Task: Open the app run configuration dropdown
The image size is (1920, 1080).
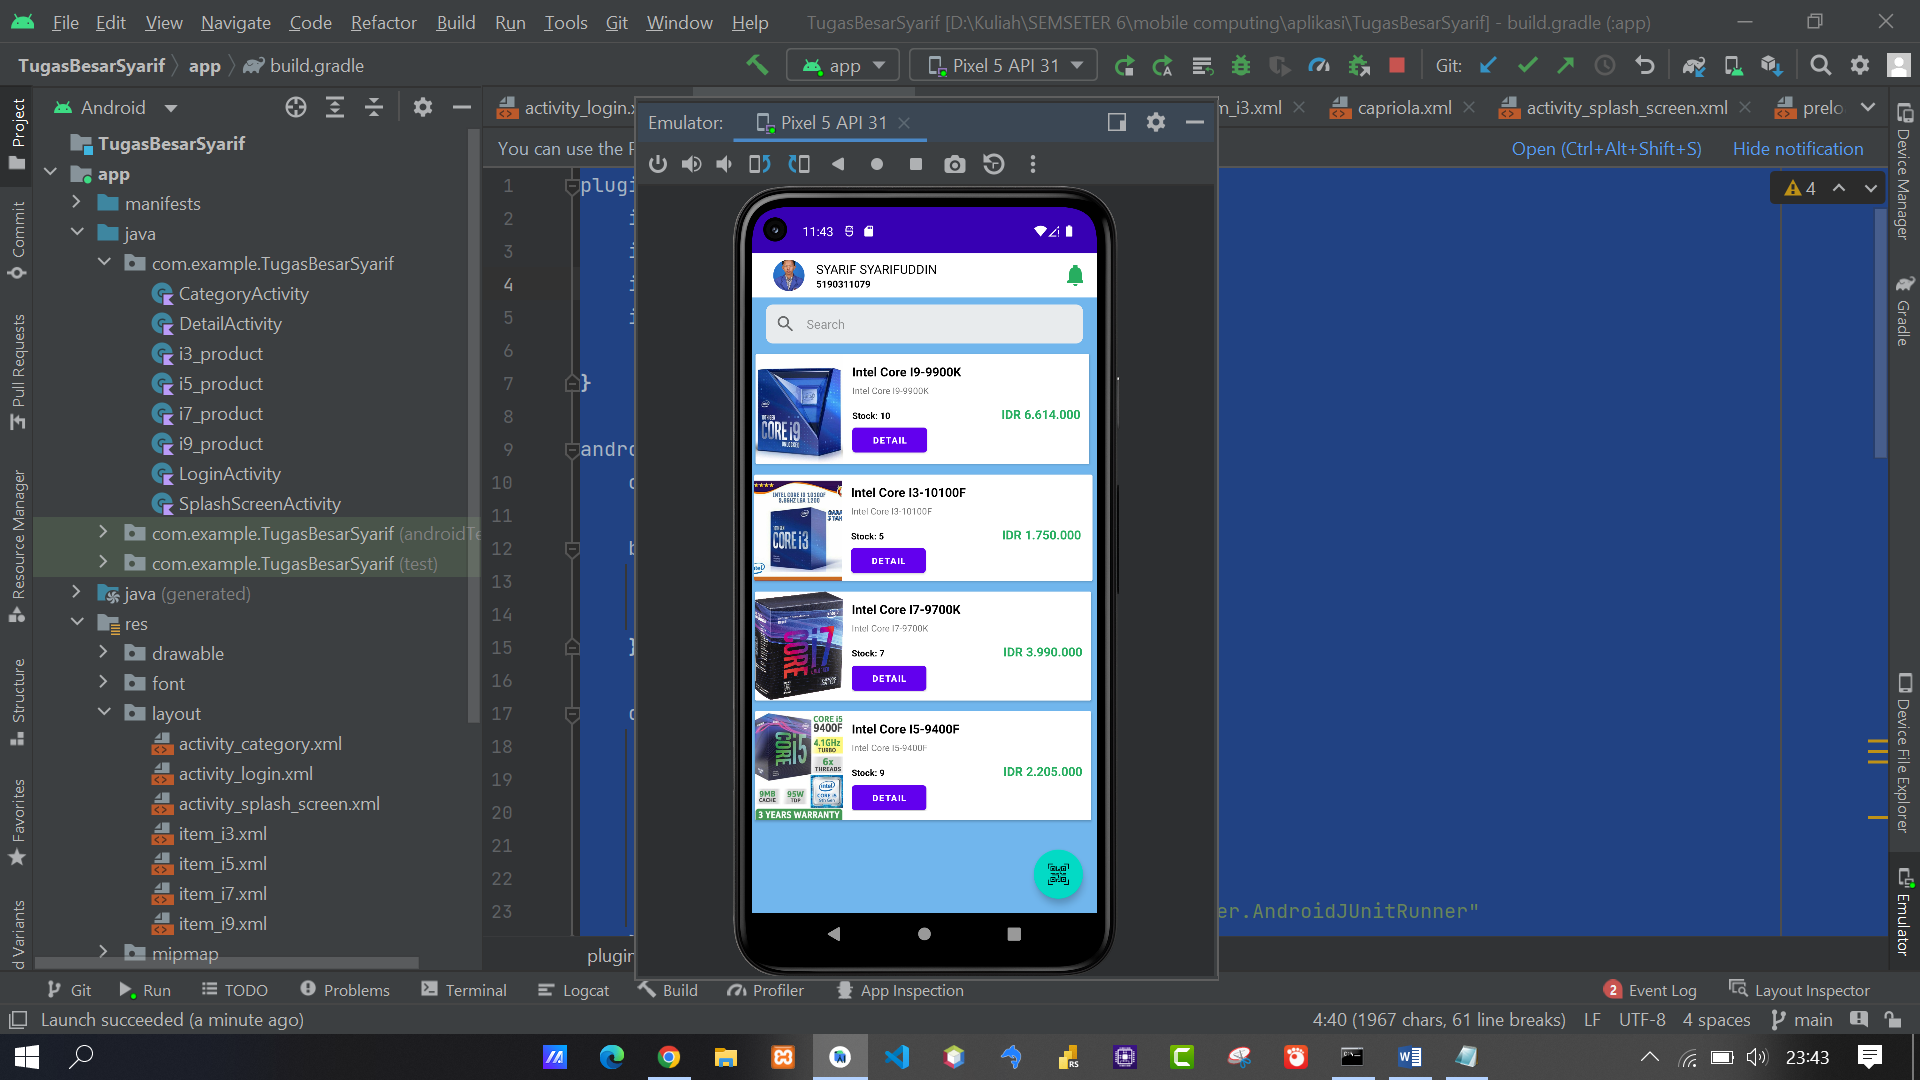Action: click(843, 66)
